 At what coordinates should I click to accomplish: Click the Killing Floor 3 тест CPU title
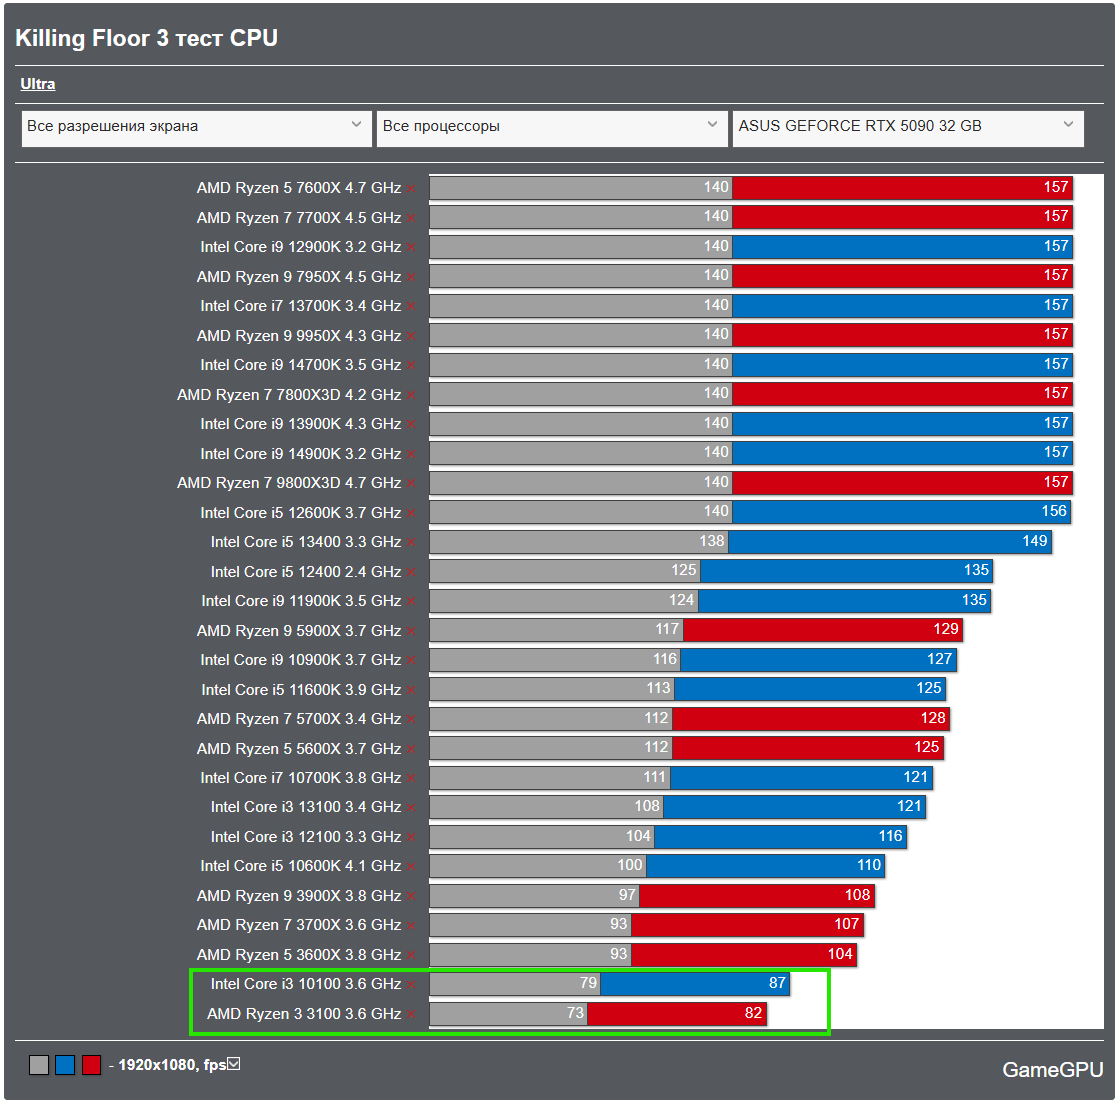pyautogui.click(x=146, y=38)
